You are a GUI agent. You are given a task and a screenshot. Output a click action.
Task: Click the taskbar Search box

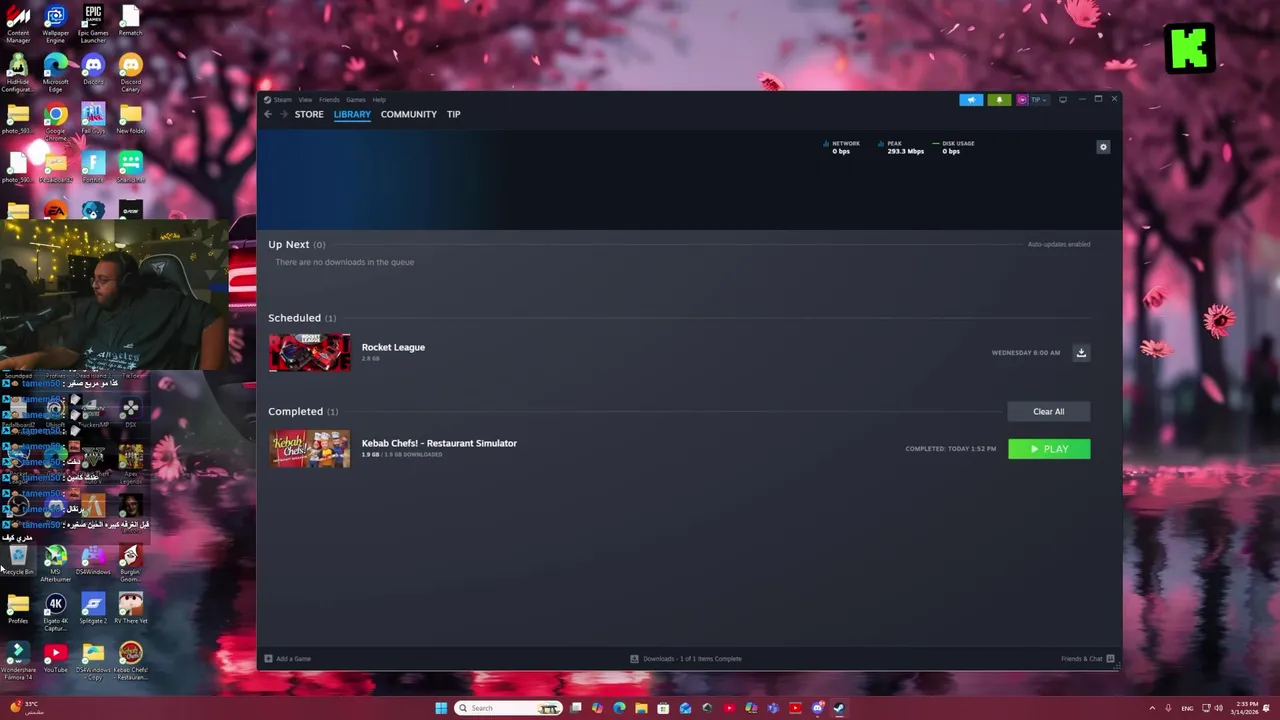coord(508,708)
